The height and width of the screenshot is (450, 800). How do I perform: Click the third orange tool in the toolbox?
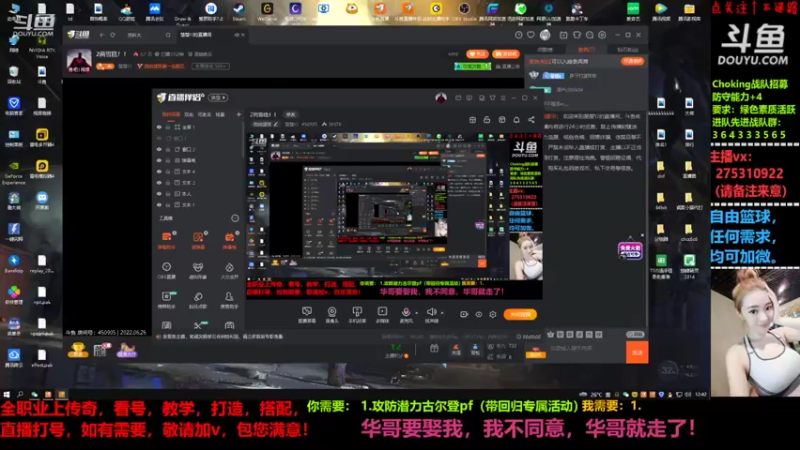click(229, 240)
